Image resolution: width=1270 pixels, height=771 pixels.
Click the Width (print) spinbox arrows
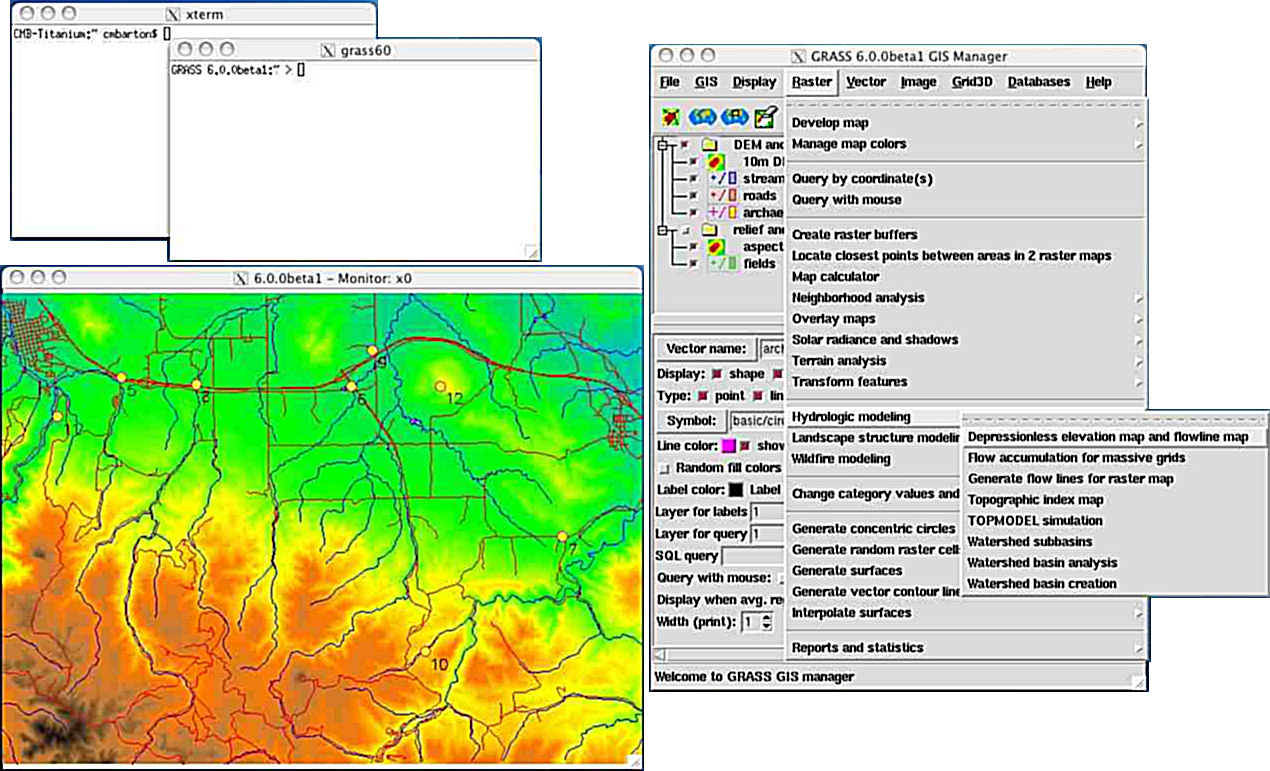click(766, 622)
